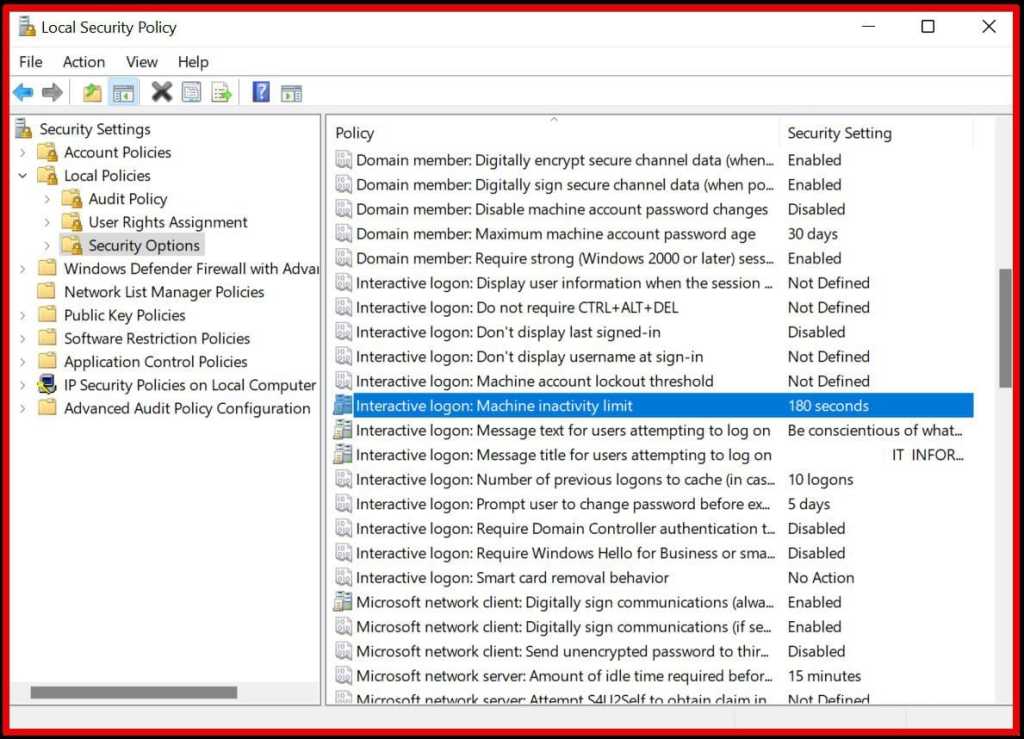Expand the Account Policies tree node
The image size is (1024, 739).
23,153
